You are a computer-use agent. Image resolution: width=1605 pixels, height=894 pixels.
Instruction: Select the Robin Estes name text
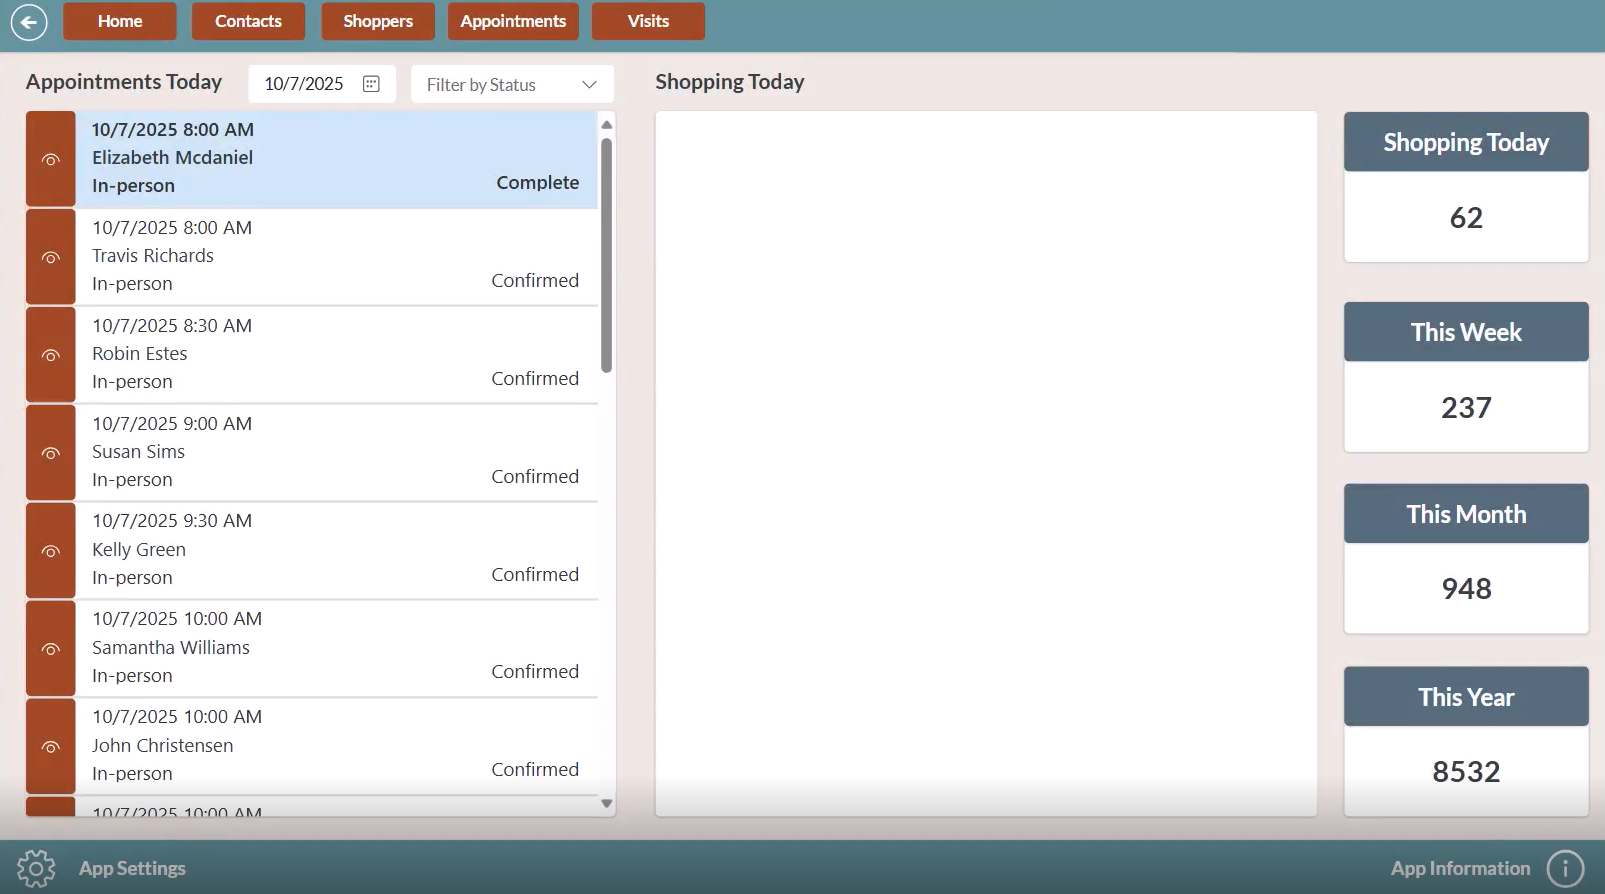tap(140, 353)
